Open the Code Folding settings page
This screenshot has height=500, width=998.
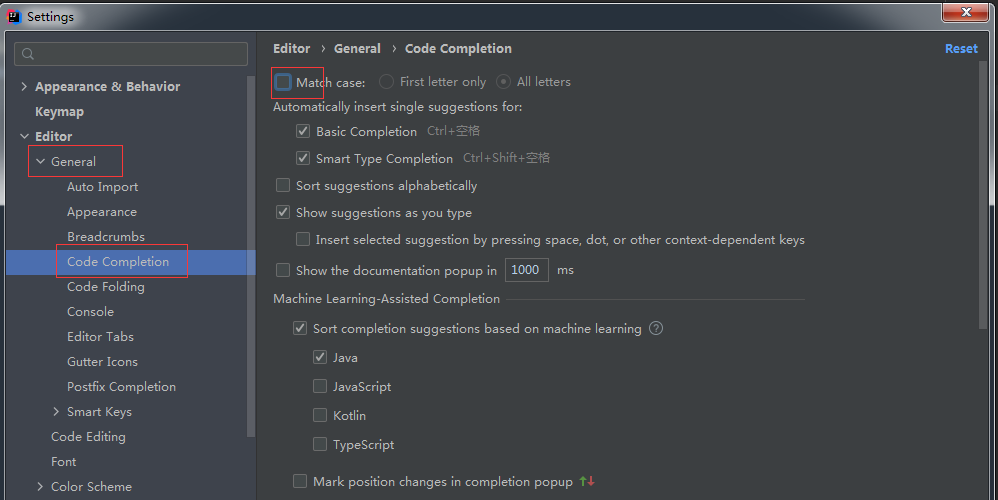[x=105, y=287]
